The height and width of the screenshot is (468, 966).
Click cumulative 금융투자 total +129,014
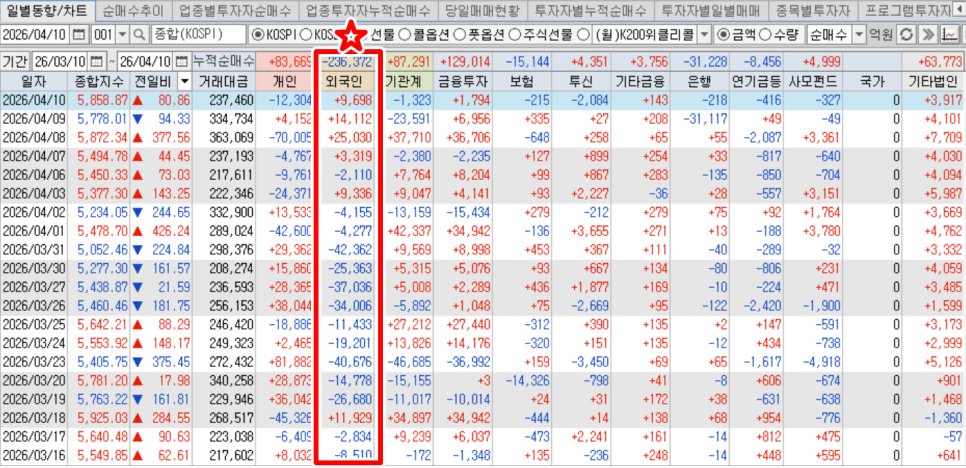(x=462, y=62)
